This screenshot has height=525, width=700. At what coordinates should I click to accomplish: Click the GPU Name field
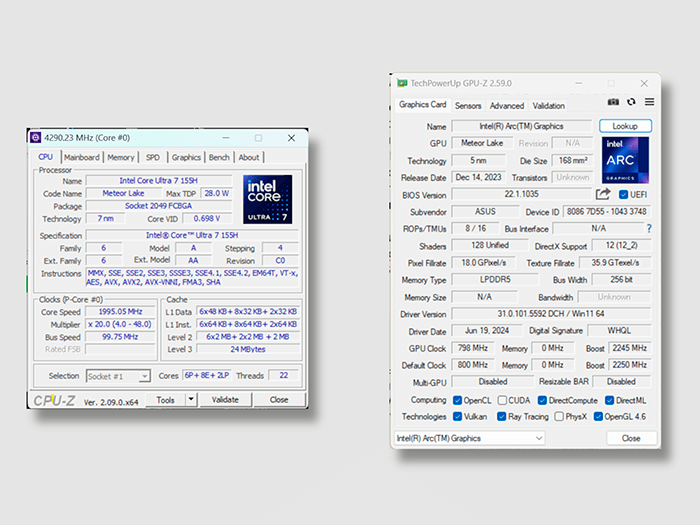(521, 126)
